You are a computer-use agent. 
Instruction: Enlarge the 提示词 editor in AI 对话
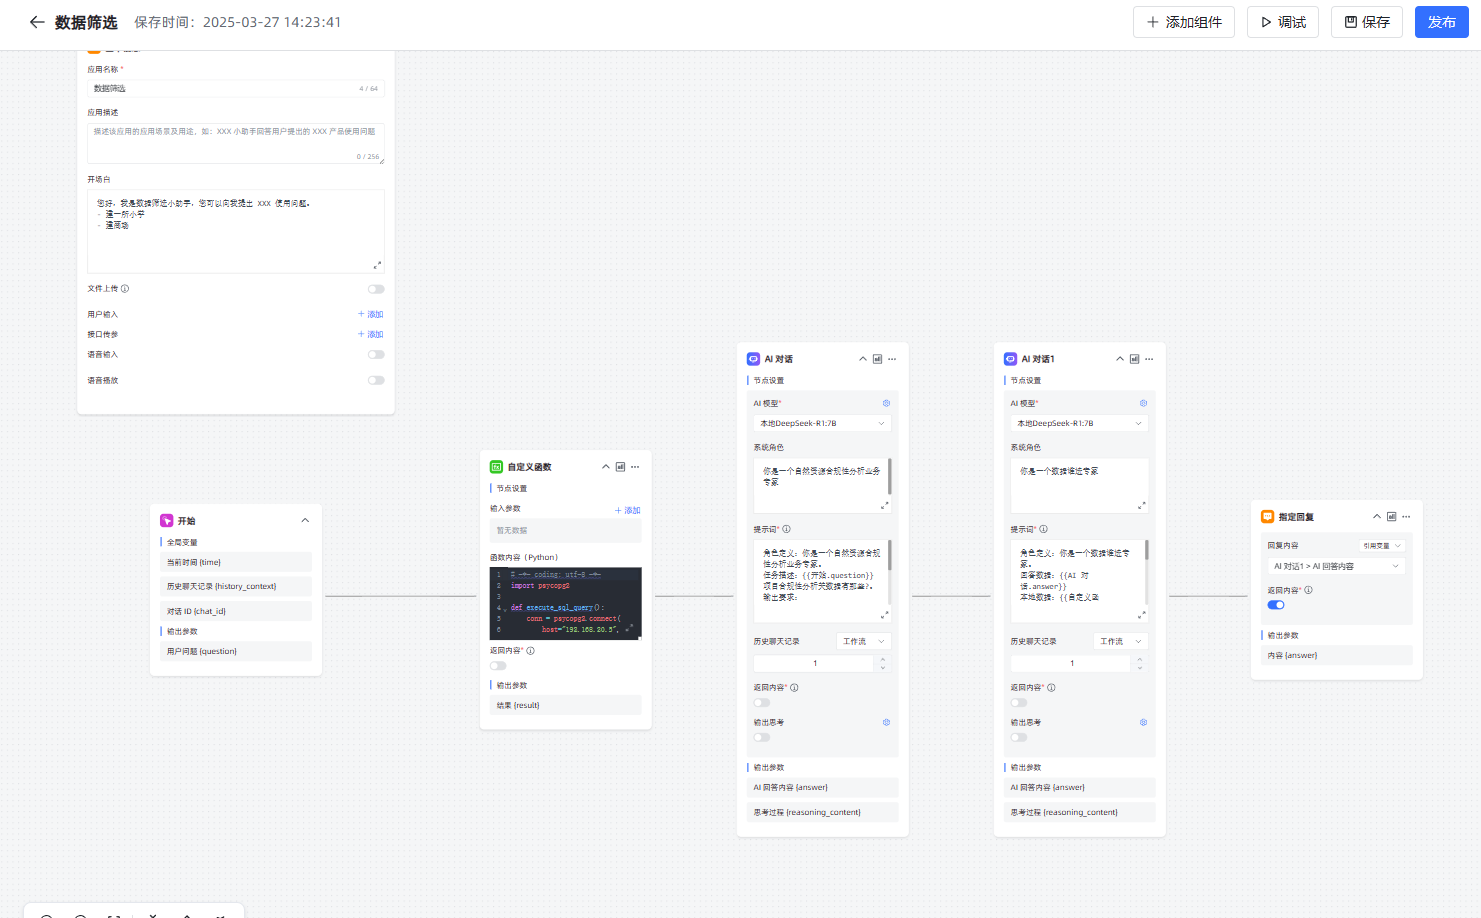[884, 615]
